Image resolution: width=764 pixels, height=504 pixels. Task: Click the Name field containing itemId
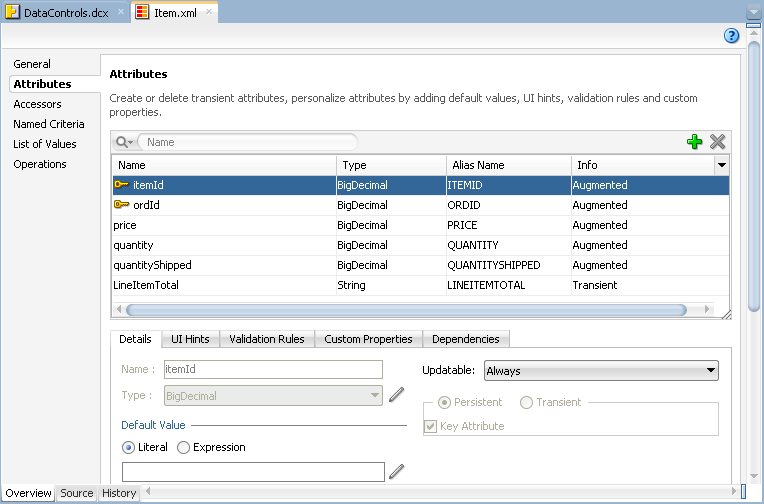[x=273, y=369]
